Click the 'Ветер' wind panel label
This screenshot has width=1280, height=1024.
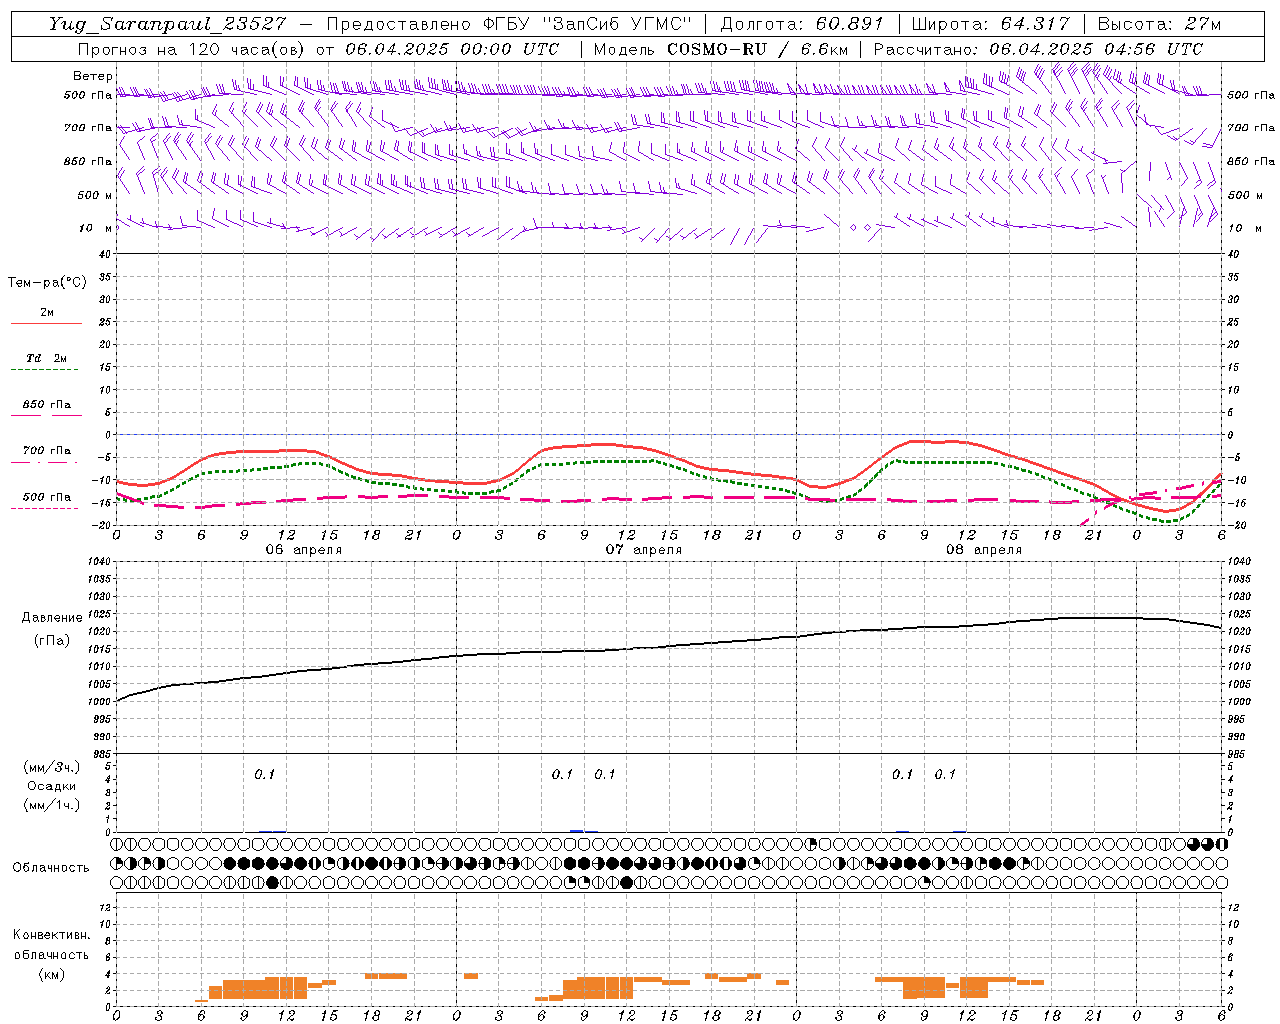click(x=93, y=76)
